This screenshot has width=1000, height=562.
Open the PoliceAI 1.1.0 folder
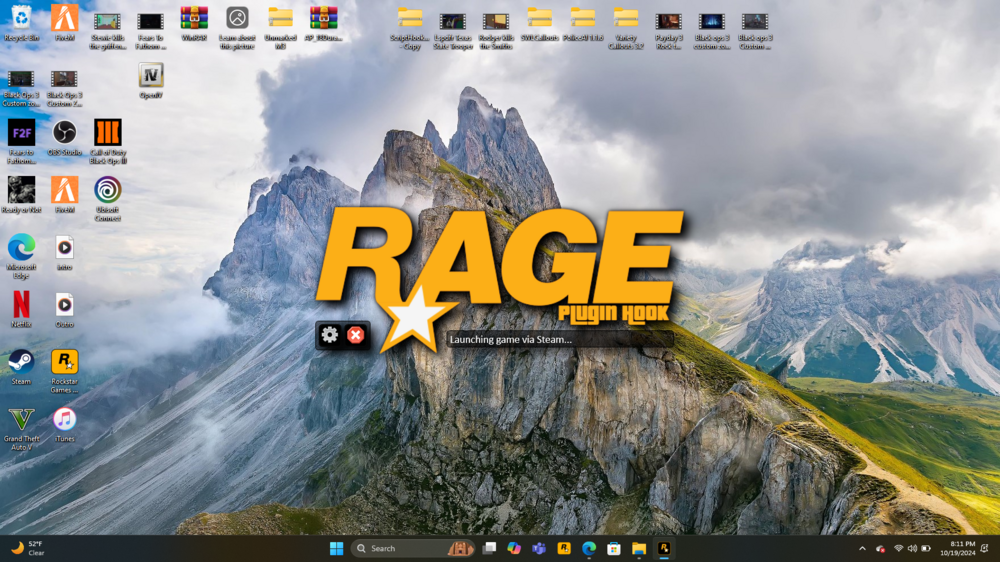pos(583,24)
